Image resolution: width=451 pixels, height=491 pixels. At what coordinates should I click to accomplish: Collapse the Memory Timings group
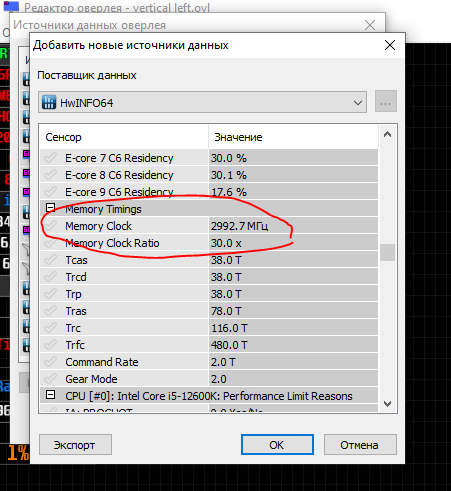coord(51,208)
